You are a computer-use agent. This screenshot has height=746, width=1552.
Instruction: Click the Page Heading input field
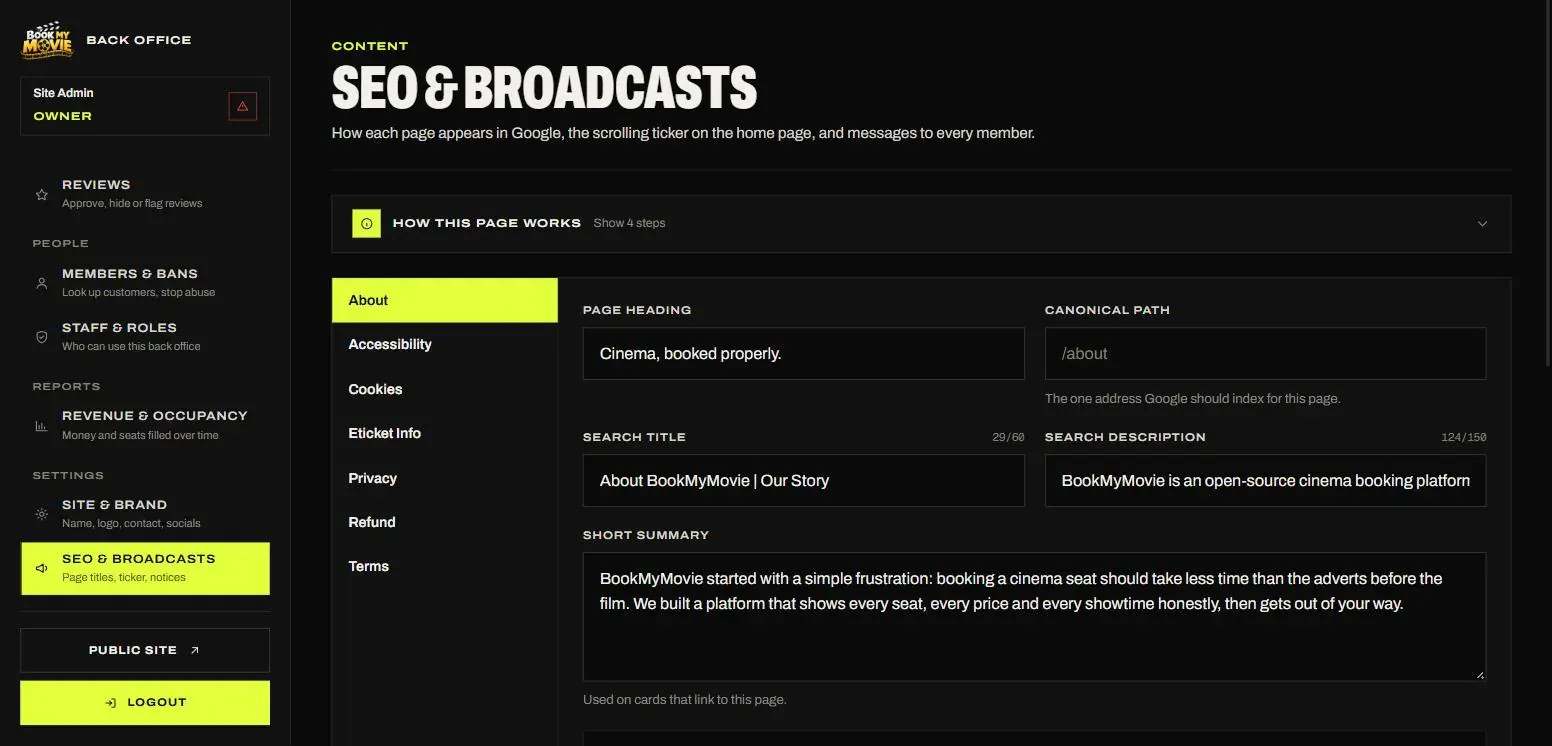point(804,353)
